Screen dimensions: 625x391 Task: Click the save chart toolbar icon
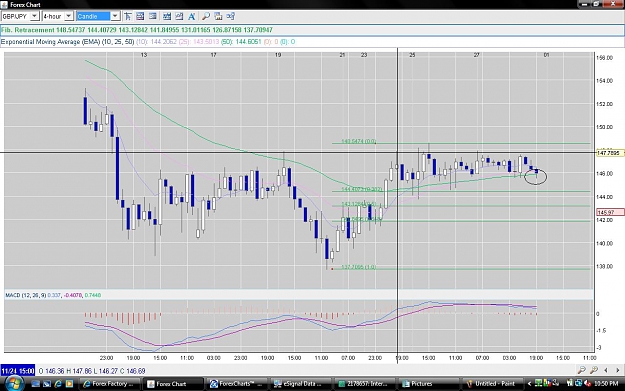click(218, 16)
